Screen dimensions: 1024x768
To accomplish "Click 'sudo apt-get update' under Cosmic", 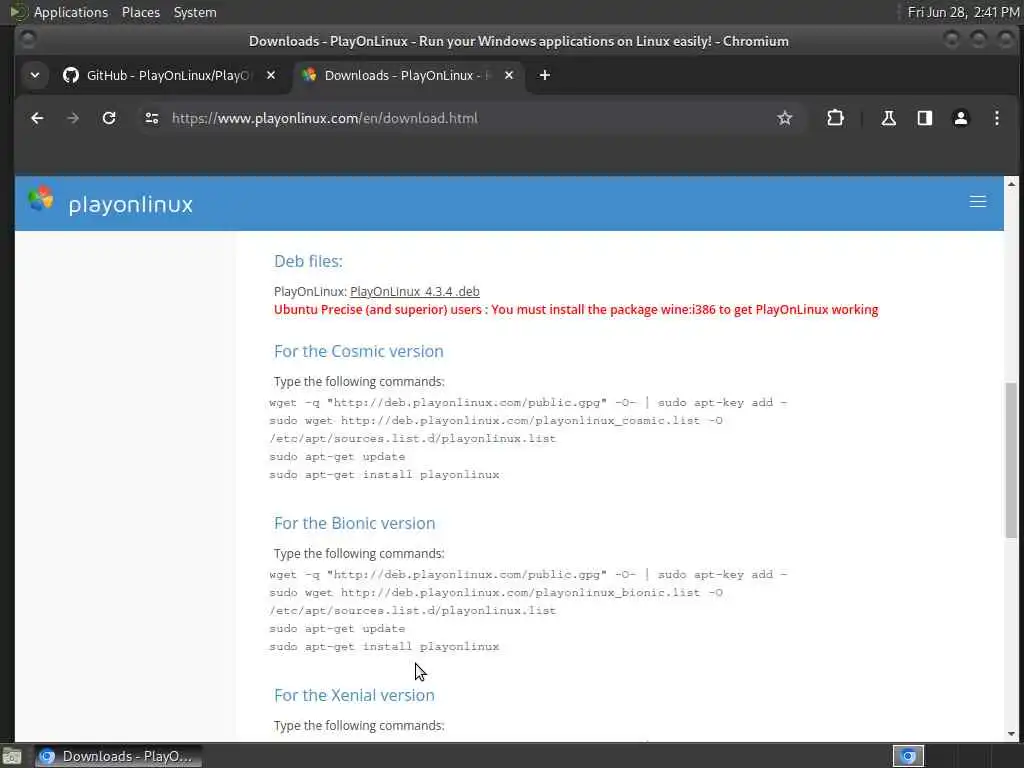I will 337,456.
